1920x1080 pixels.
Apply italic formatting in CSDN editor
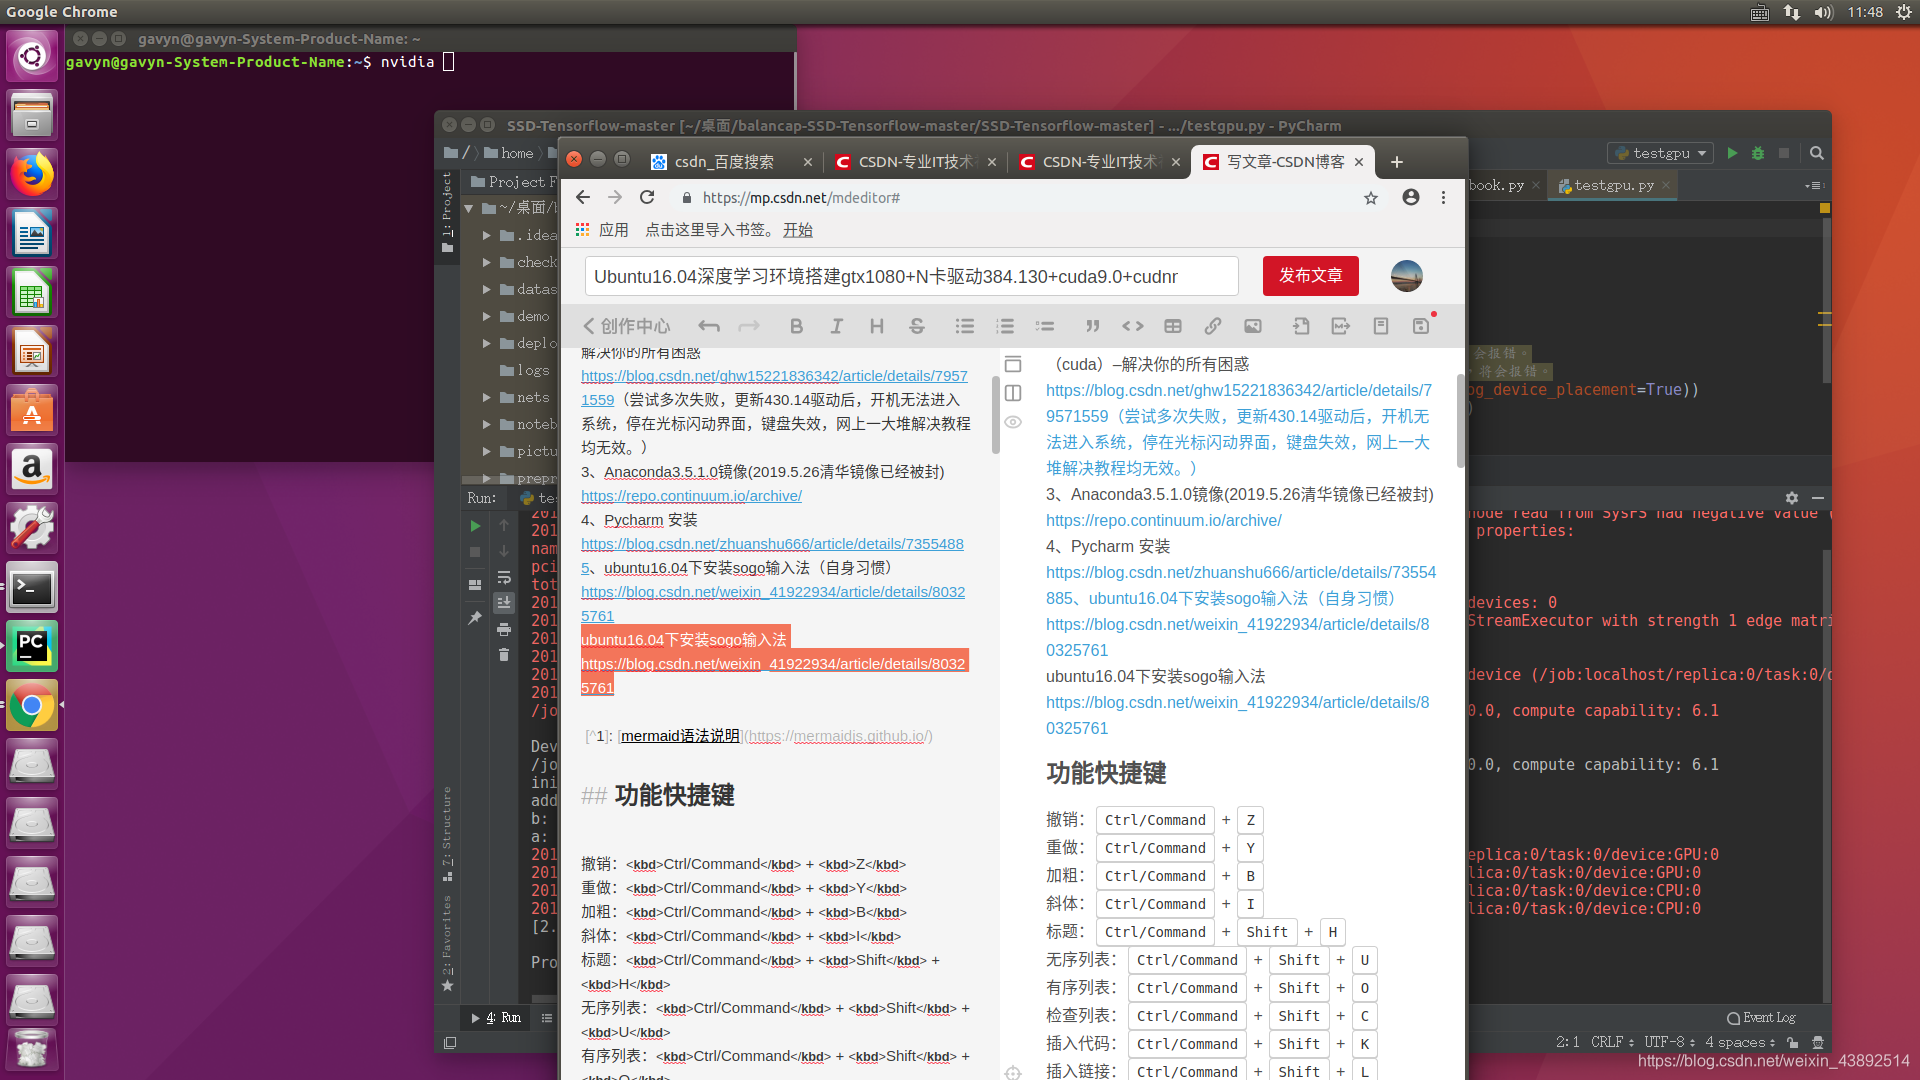point(836,326)
